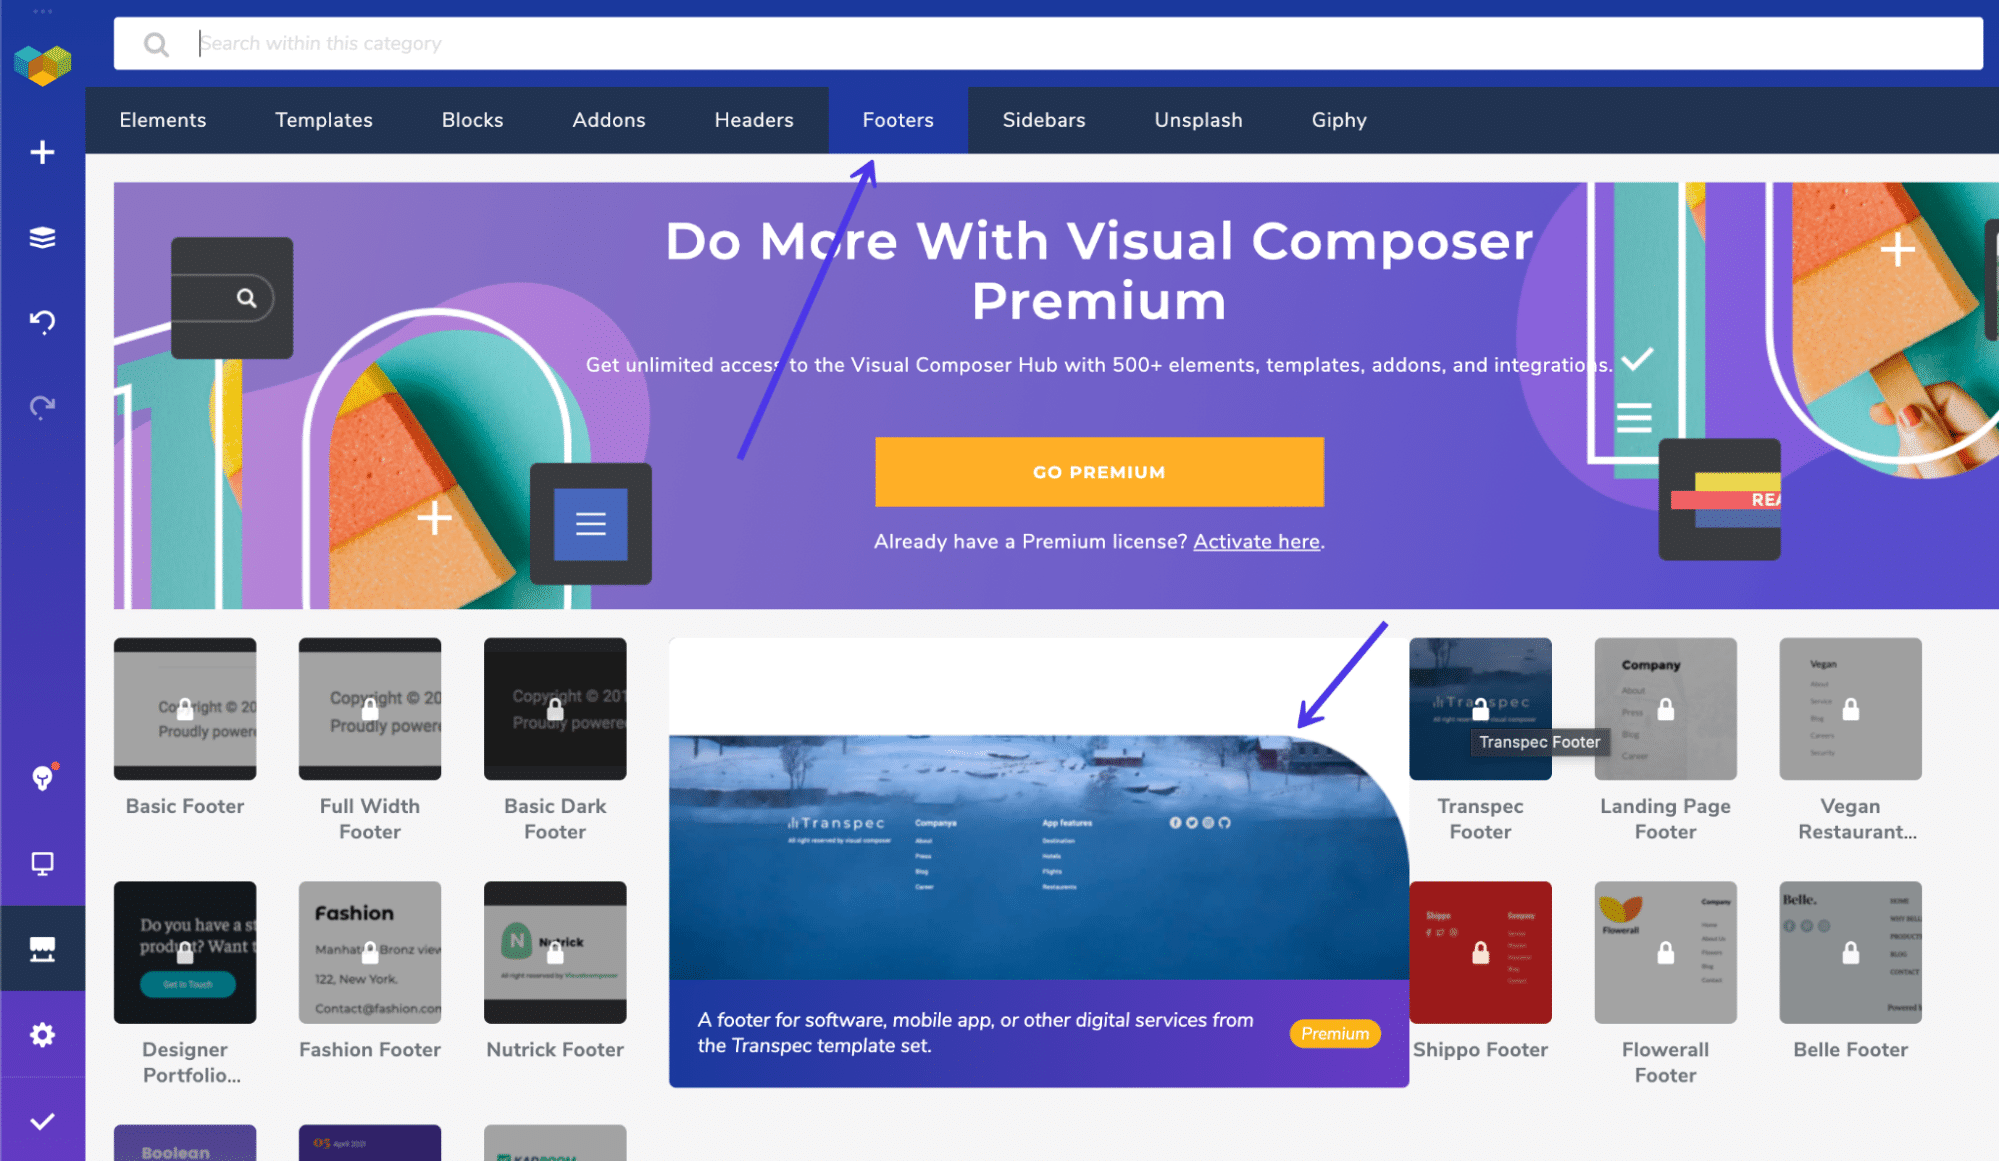The height and width of the screenshot is (1161, 1999).
Task: Click the Visual Composer logo icon
Action: coord(42,65)
